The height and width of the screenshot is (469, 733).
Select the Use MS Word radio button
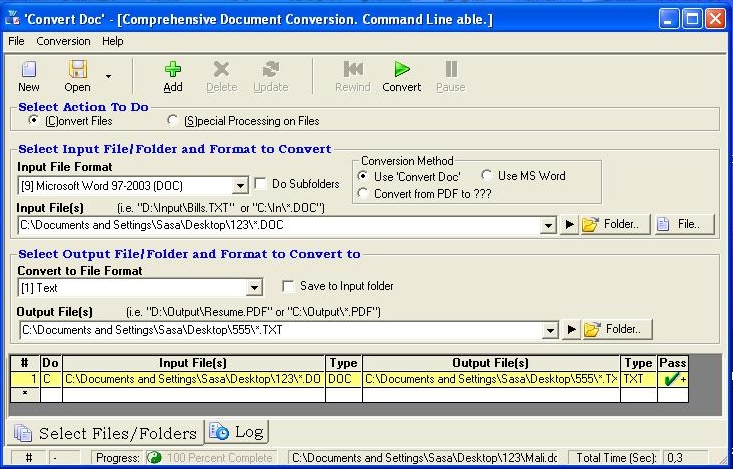pos(487,176)
